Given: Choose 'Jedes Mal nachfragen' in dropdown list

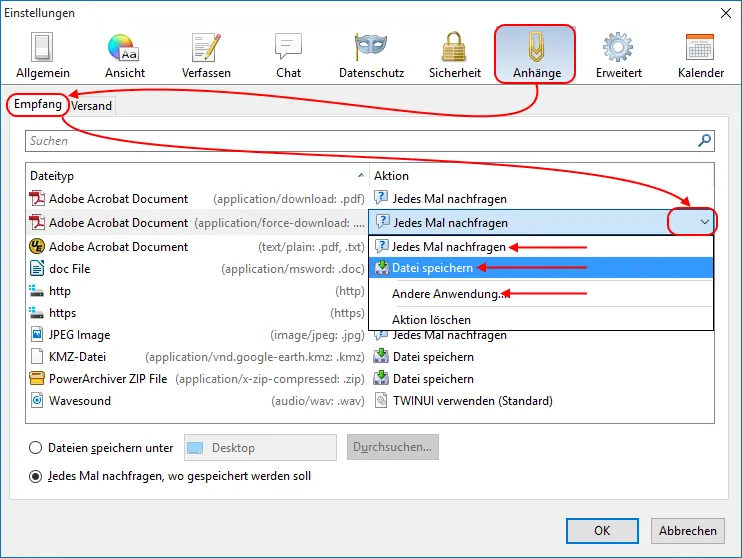Looking at the screenshot, I should 541,247.
